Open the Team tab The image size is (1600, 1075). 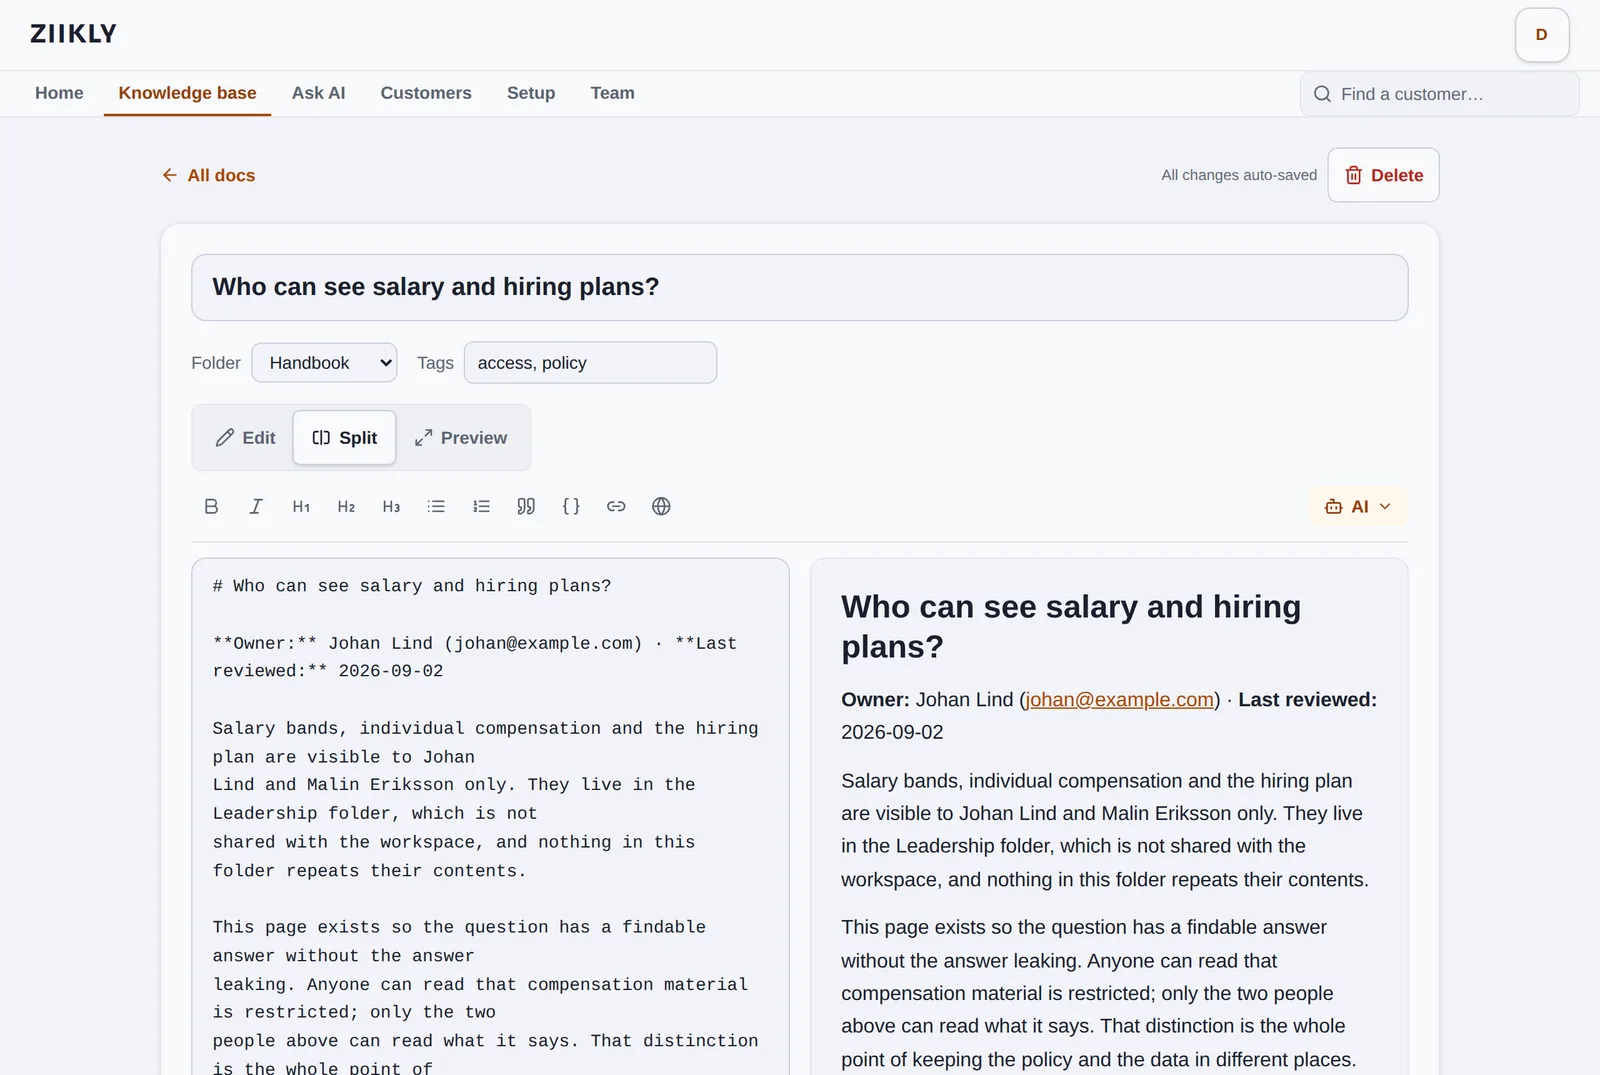pyautogui.click(x=612, y=93)
